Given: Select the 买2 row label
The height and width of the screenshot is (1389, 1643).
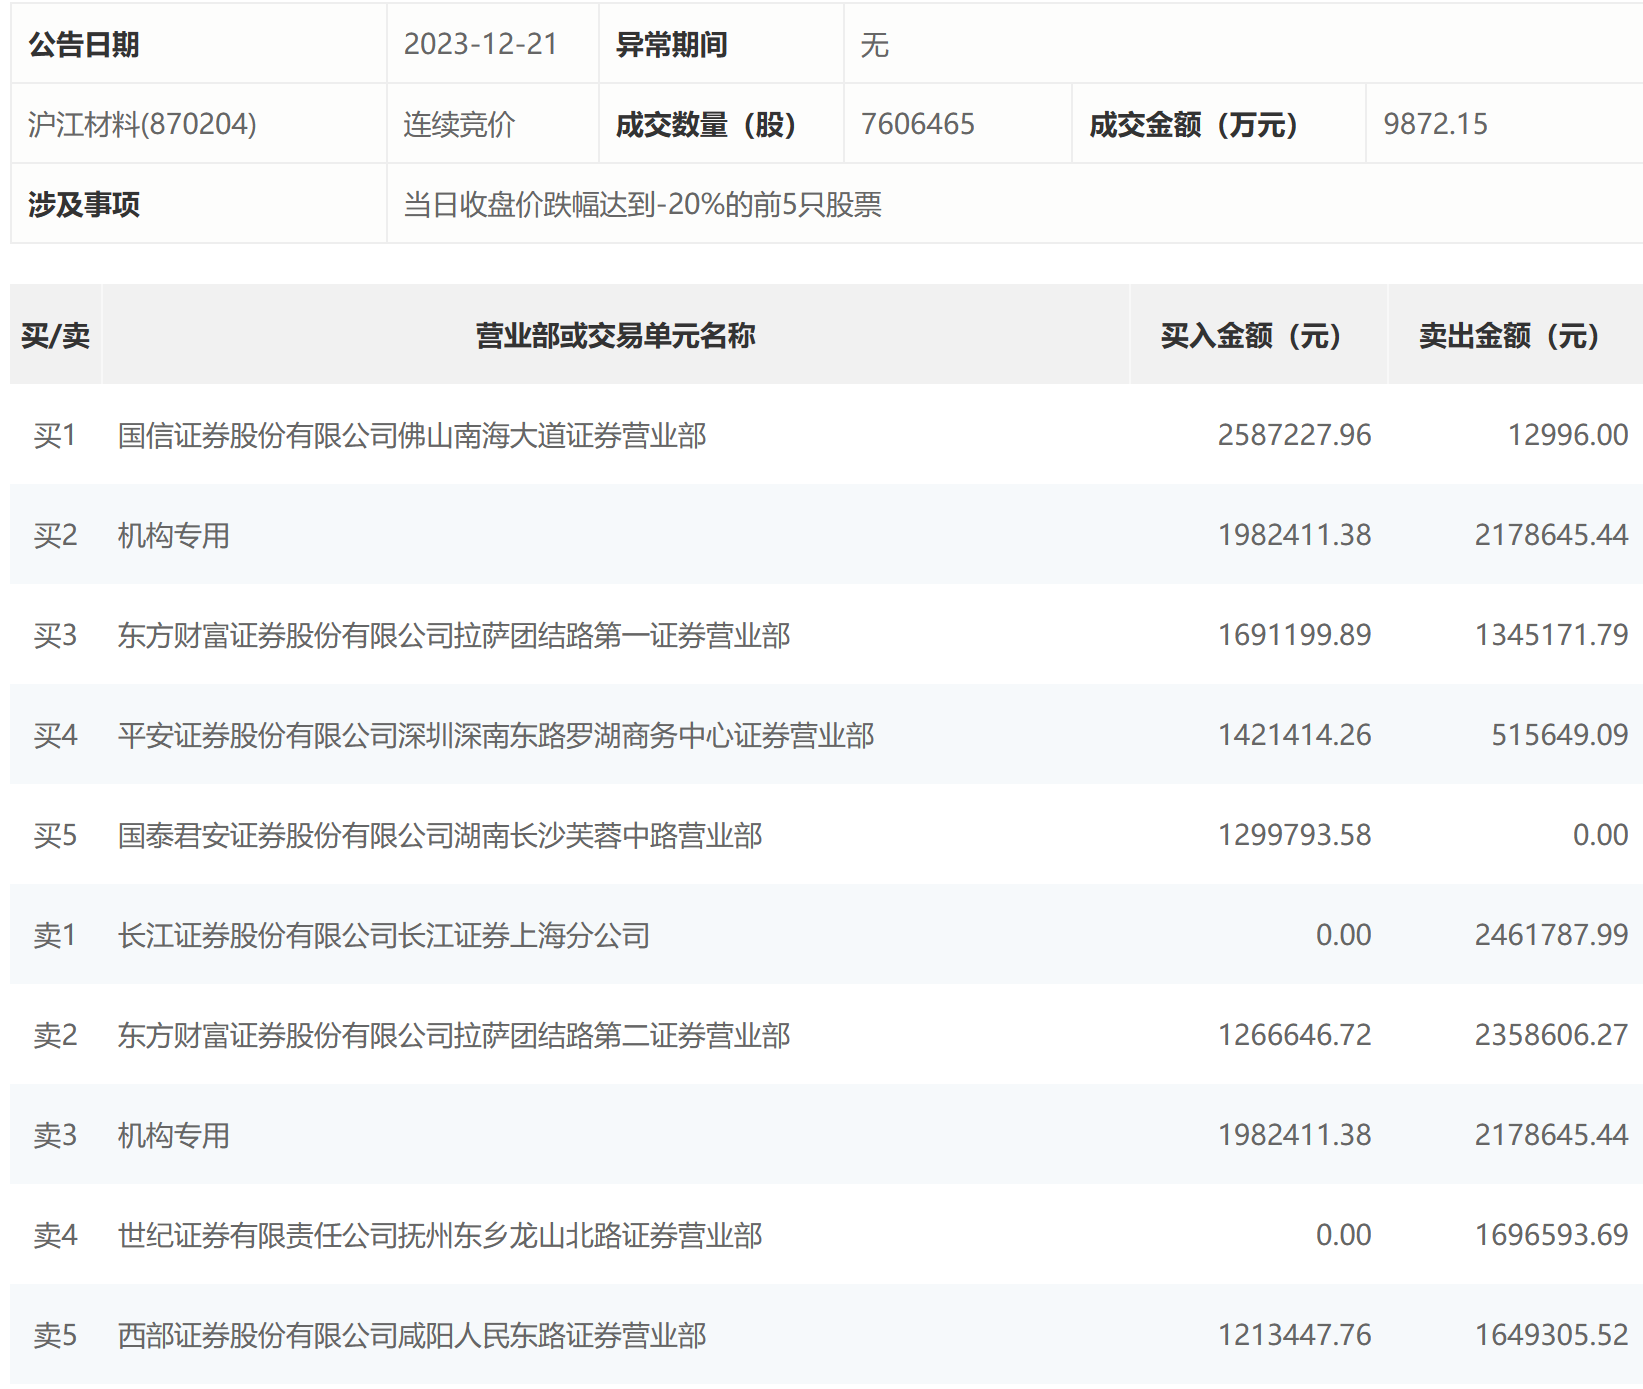Looking at the screenshot, I should pos(55,535).
